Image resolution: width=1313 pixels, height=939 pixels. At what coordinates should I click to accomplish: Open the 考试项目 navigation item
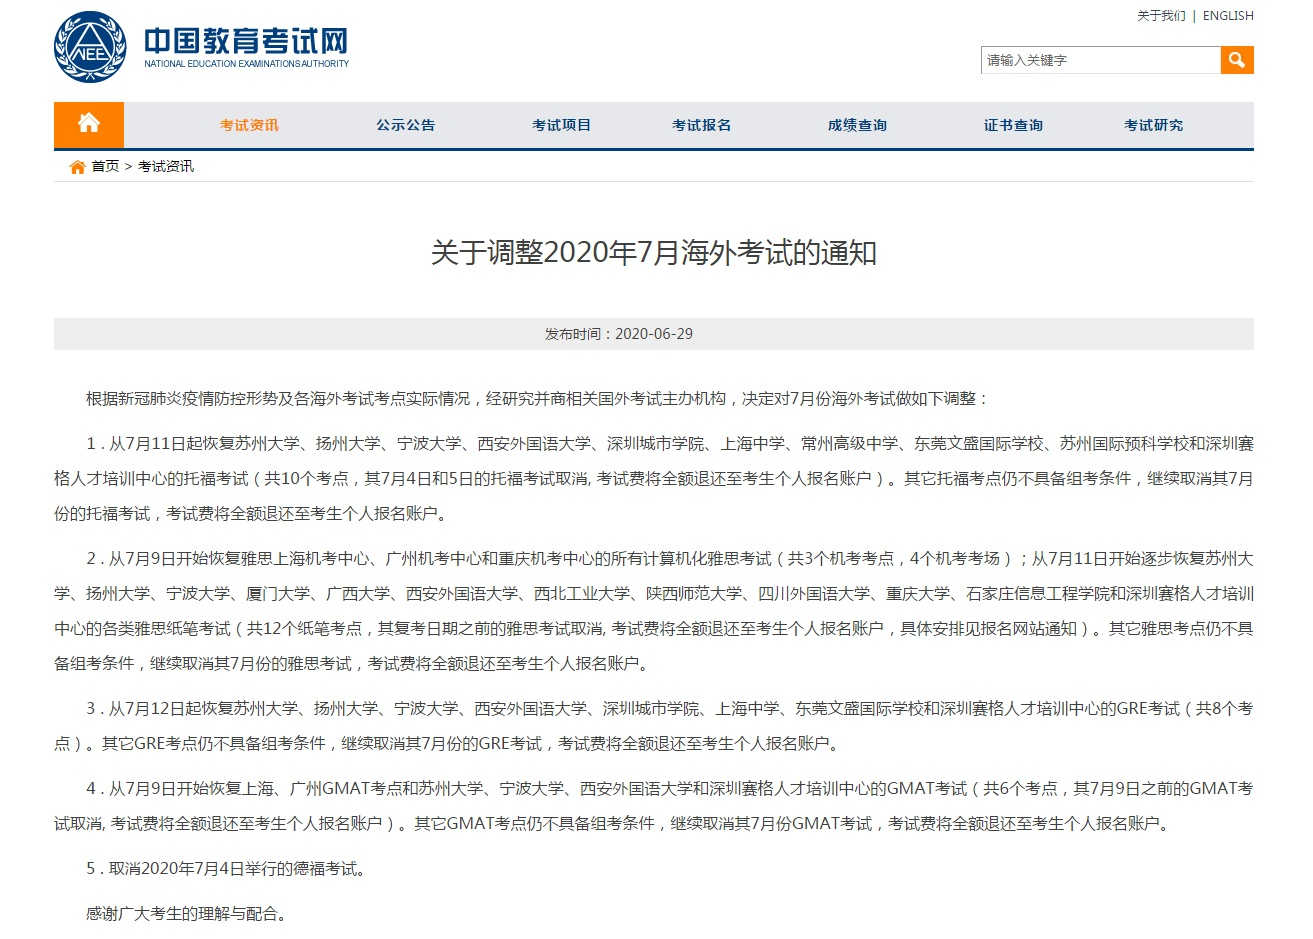pyautogui.click(x=561, y=125)
